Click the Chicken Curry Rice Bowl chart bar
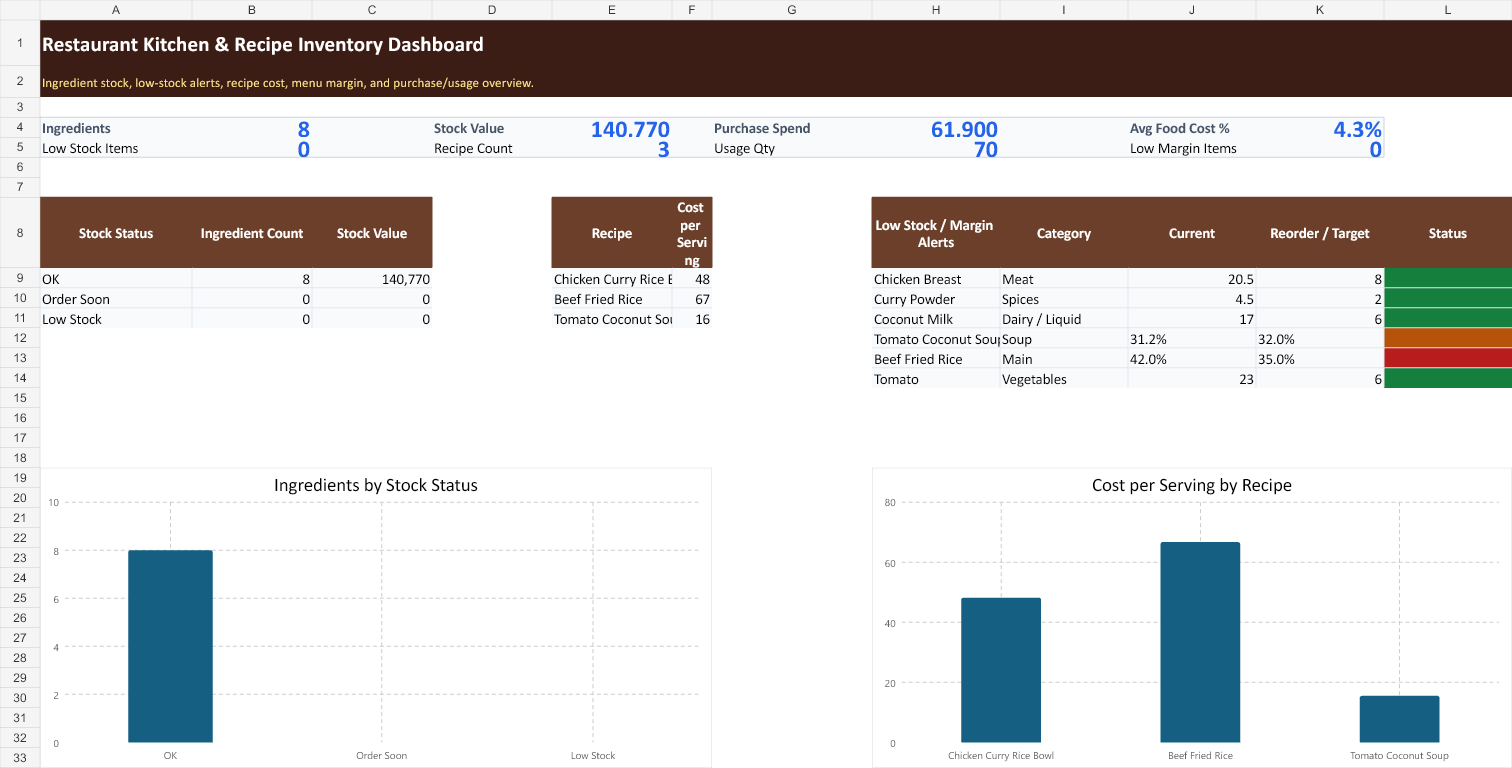Viewport: 1512px width, 768px height. [x=1001, y=670]
